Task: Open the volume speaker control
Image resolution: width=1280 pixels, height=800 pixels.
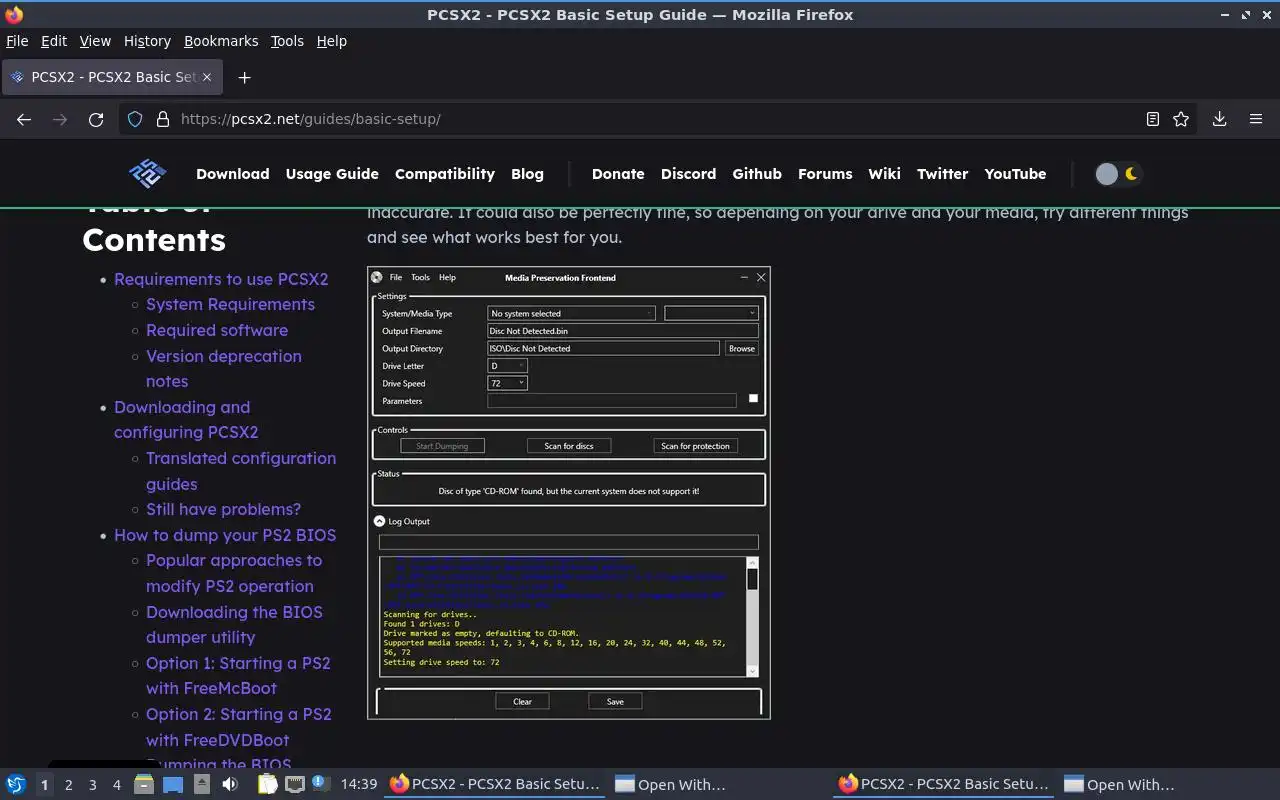Action: [x=230, y=785]
